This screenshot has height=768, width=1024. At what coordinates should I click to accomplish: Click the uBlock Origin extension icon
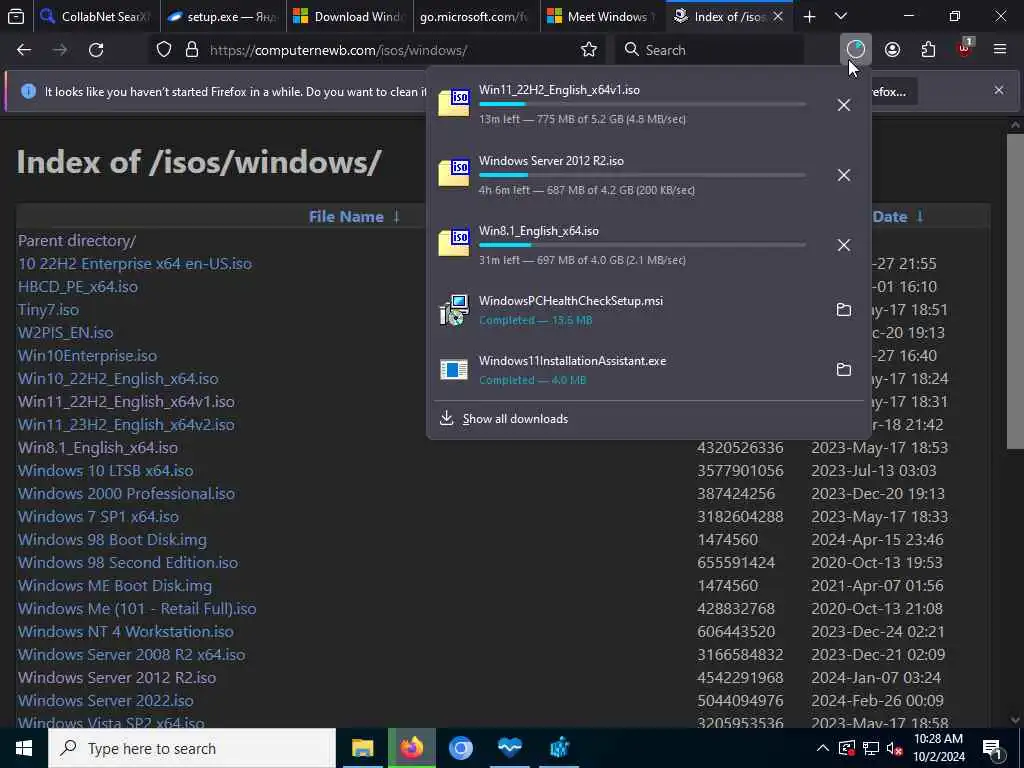tap(965, 50)
